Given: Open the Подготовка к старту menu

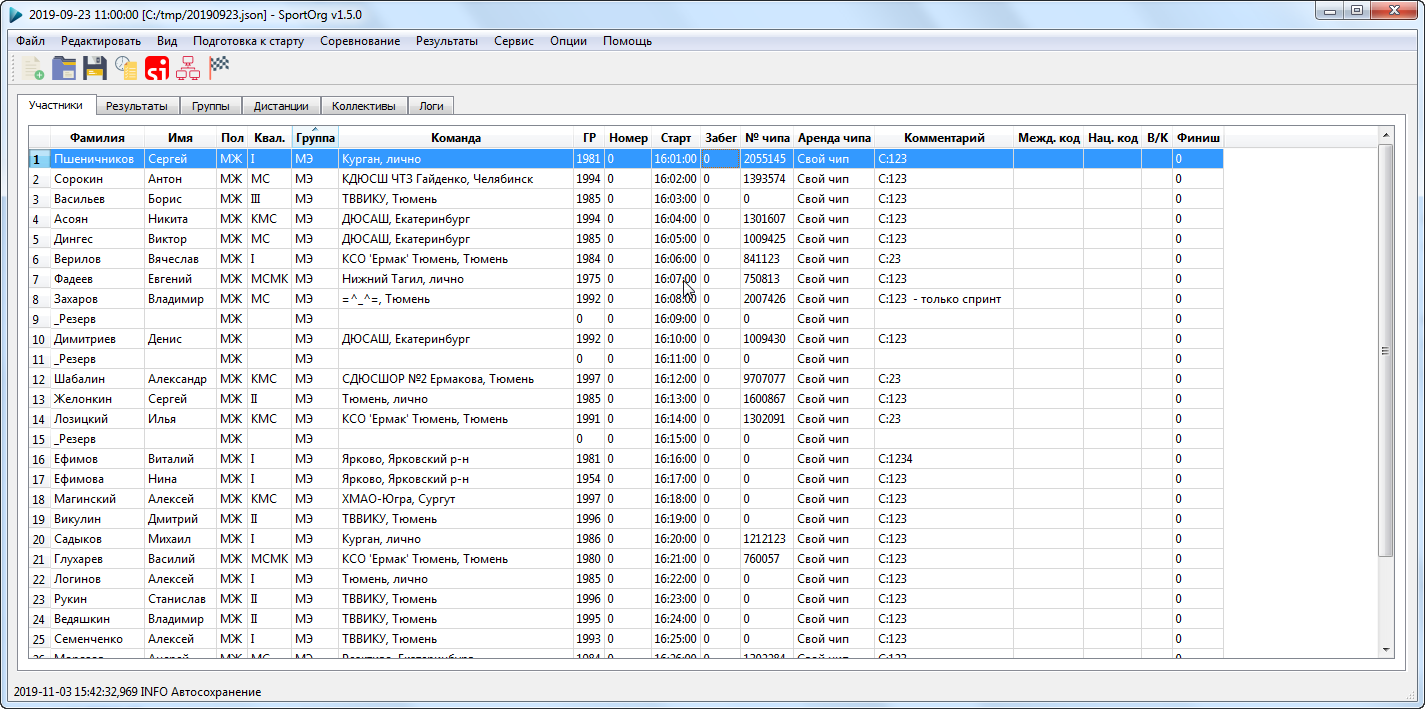Looking at the screenshot, I should (248, 41).
